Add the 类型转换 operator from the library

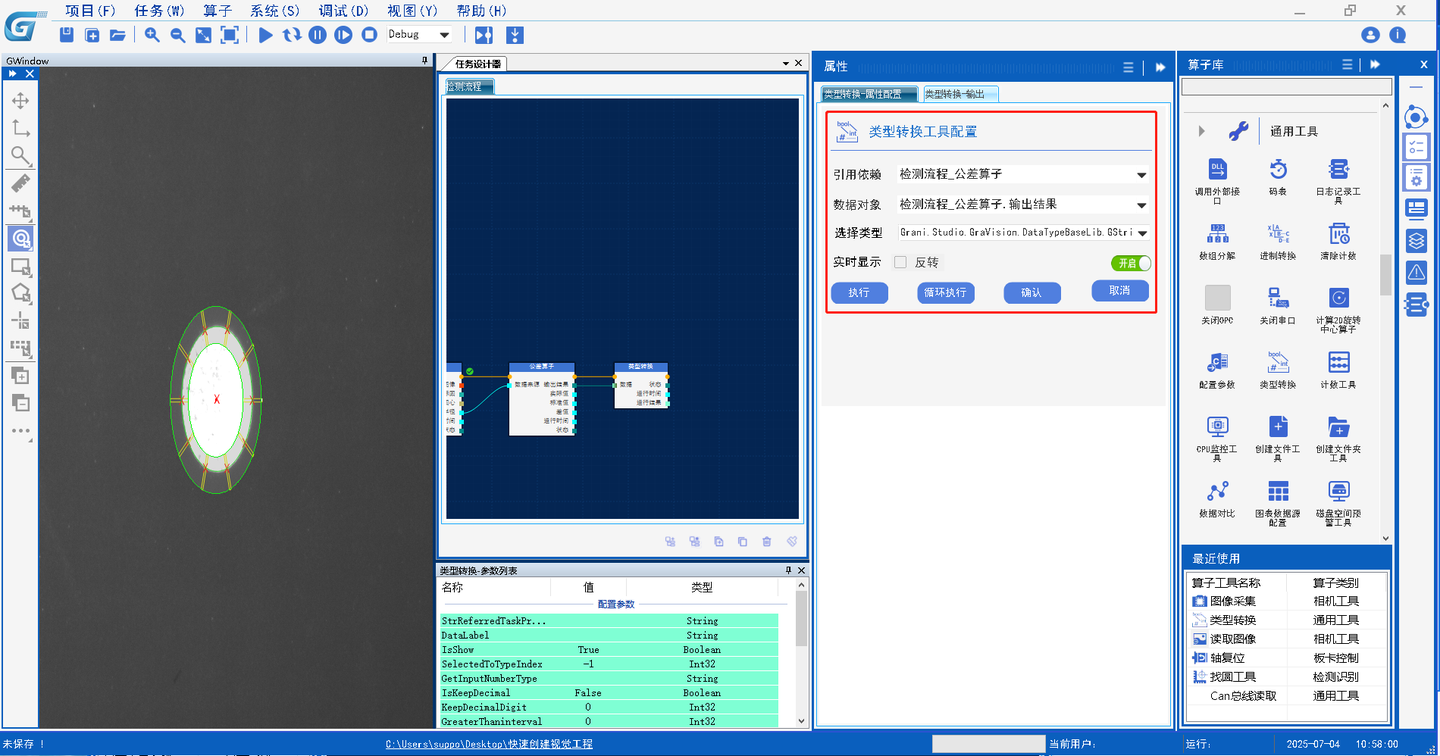point(1278,370)
